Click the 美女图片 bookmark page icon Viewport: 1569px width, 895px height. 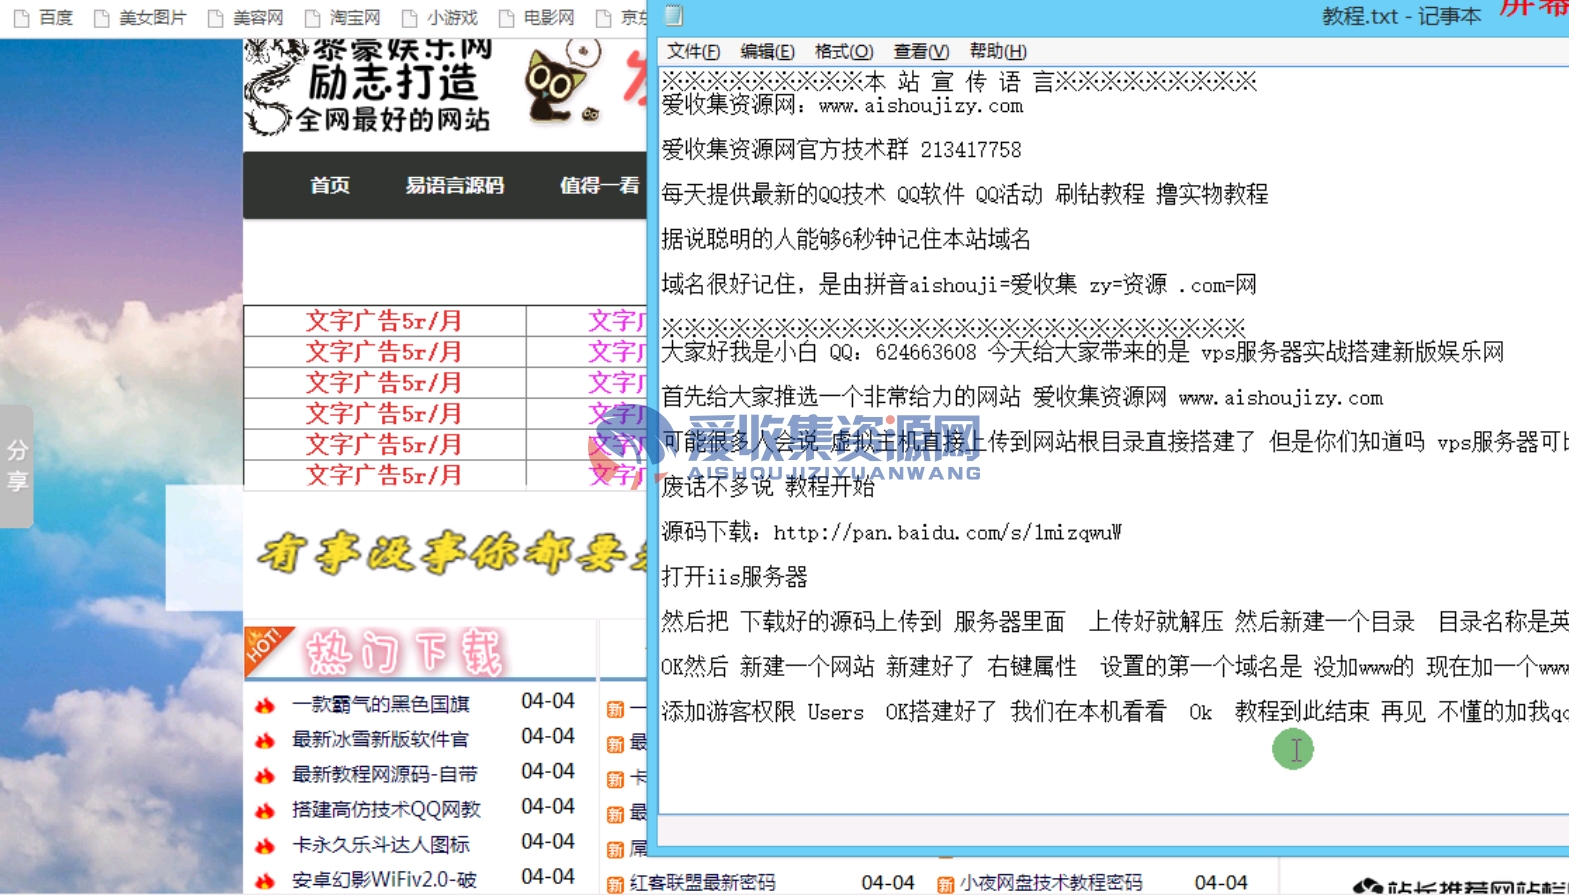pos(101,18)
